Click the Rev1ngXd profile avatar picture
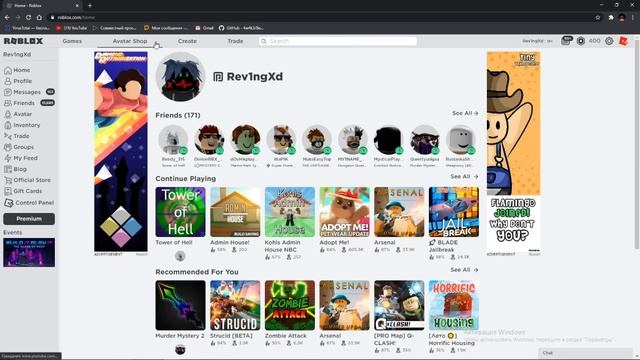 point(180,77)
